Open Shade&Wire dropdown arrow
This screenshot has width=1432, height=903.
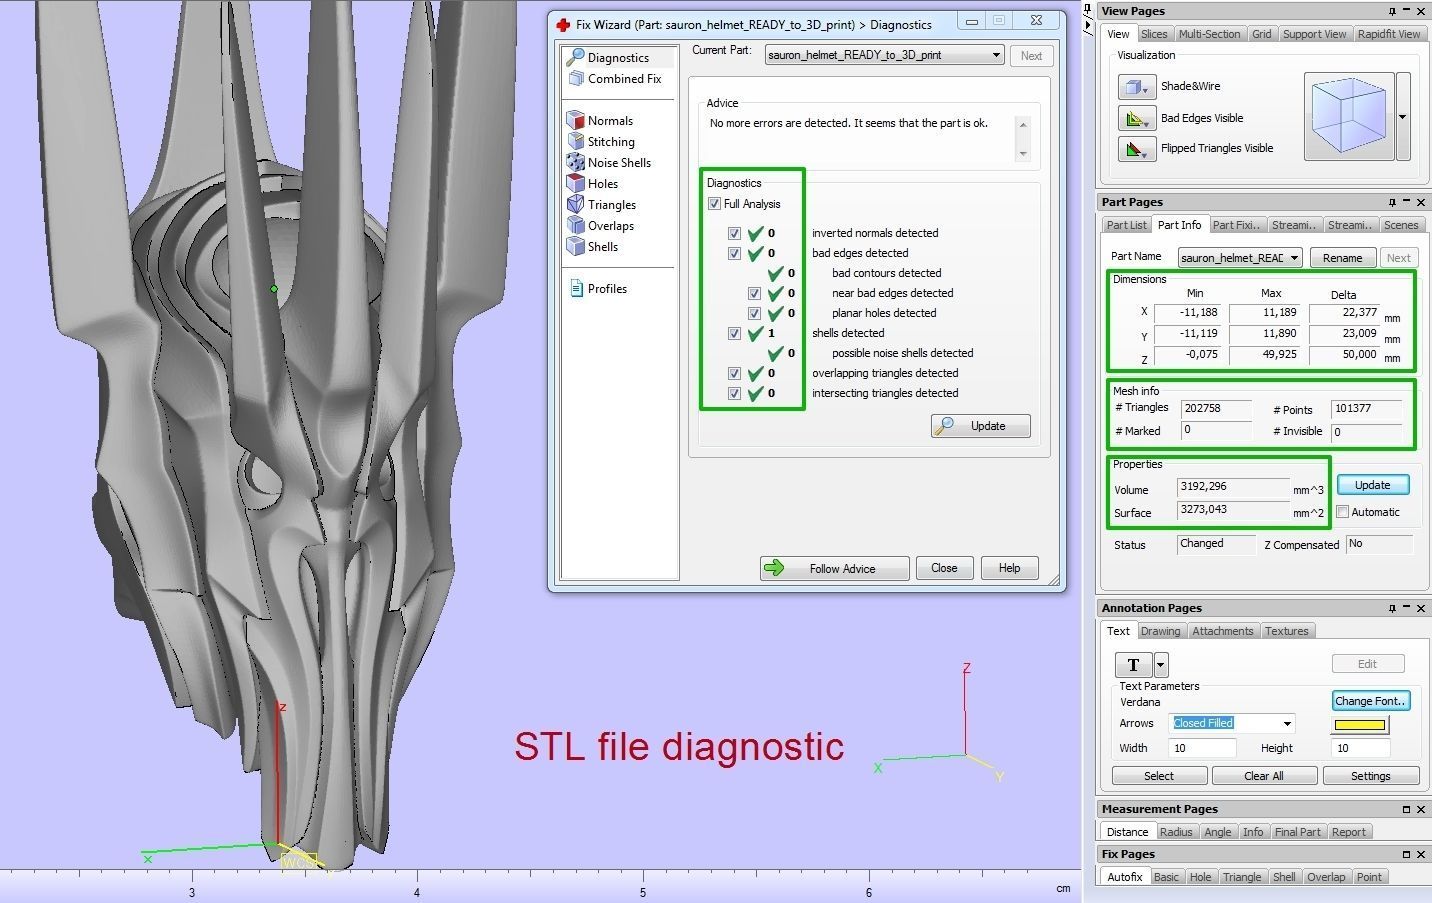tap(1145, 90)
